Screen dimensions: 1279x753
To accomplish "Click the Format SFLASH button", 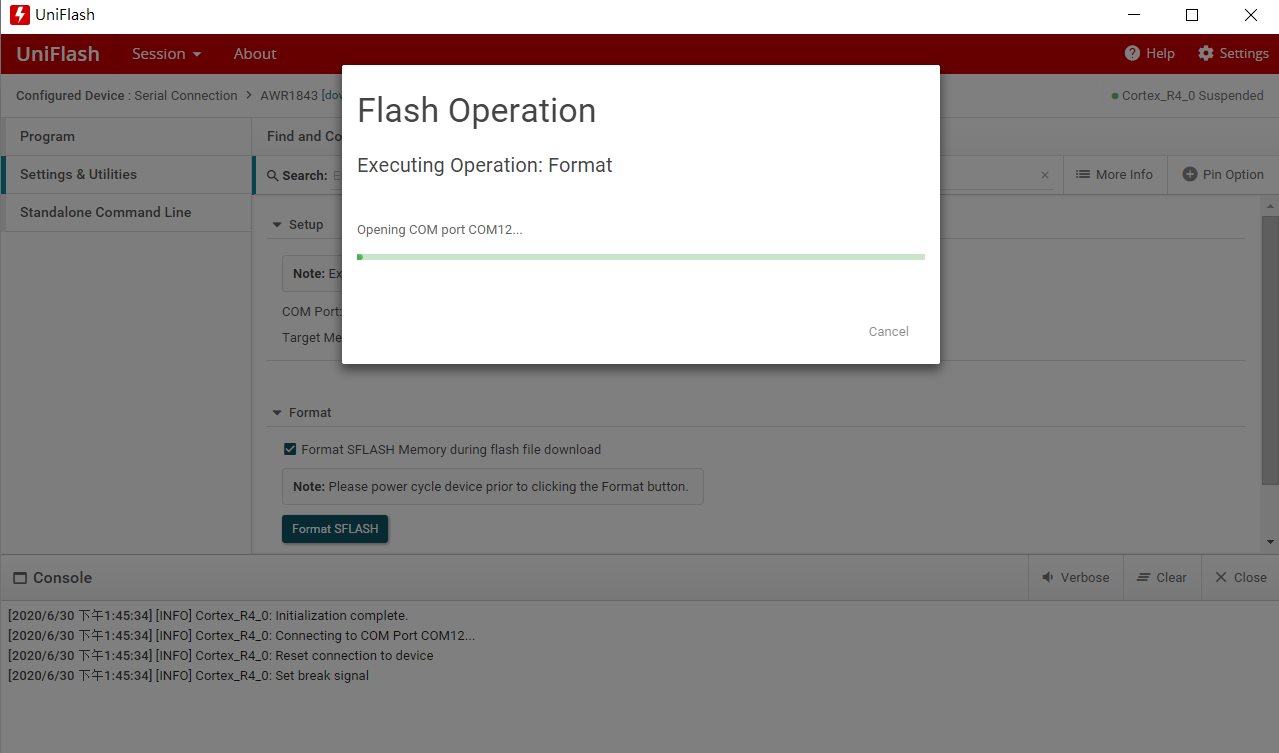I will 335,529.
